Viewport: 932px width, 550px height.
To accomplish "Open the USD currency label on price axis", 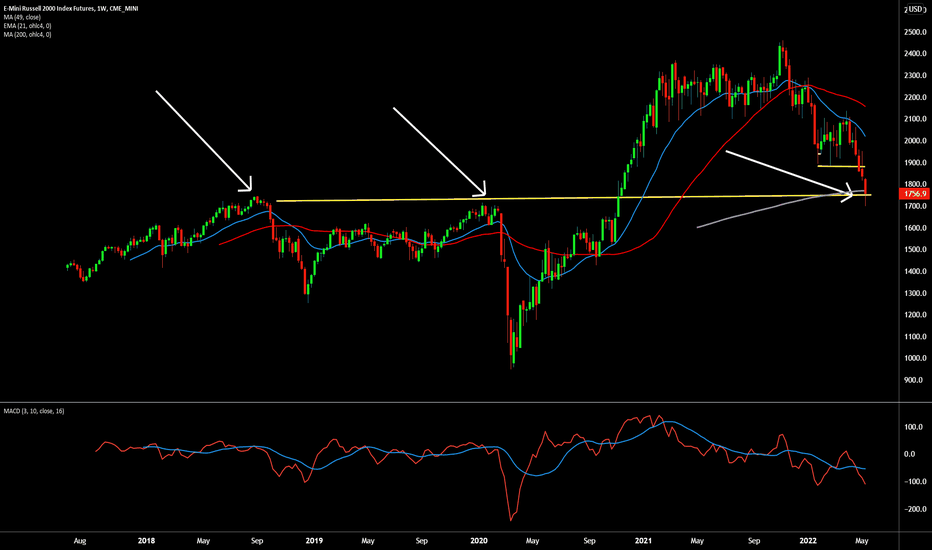I will (914, 10).
